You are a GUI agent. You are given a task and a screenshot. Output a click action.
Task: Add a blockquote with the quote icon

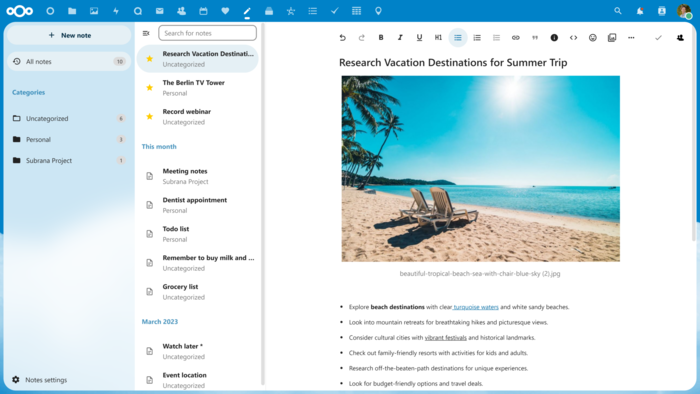click(x=535, y=37)
